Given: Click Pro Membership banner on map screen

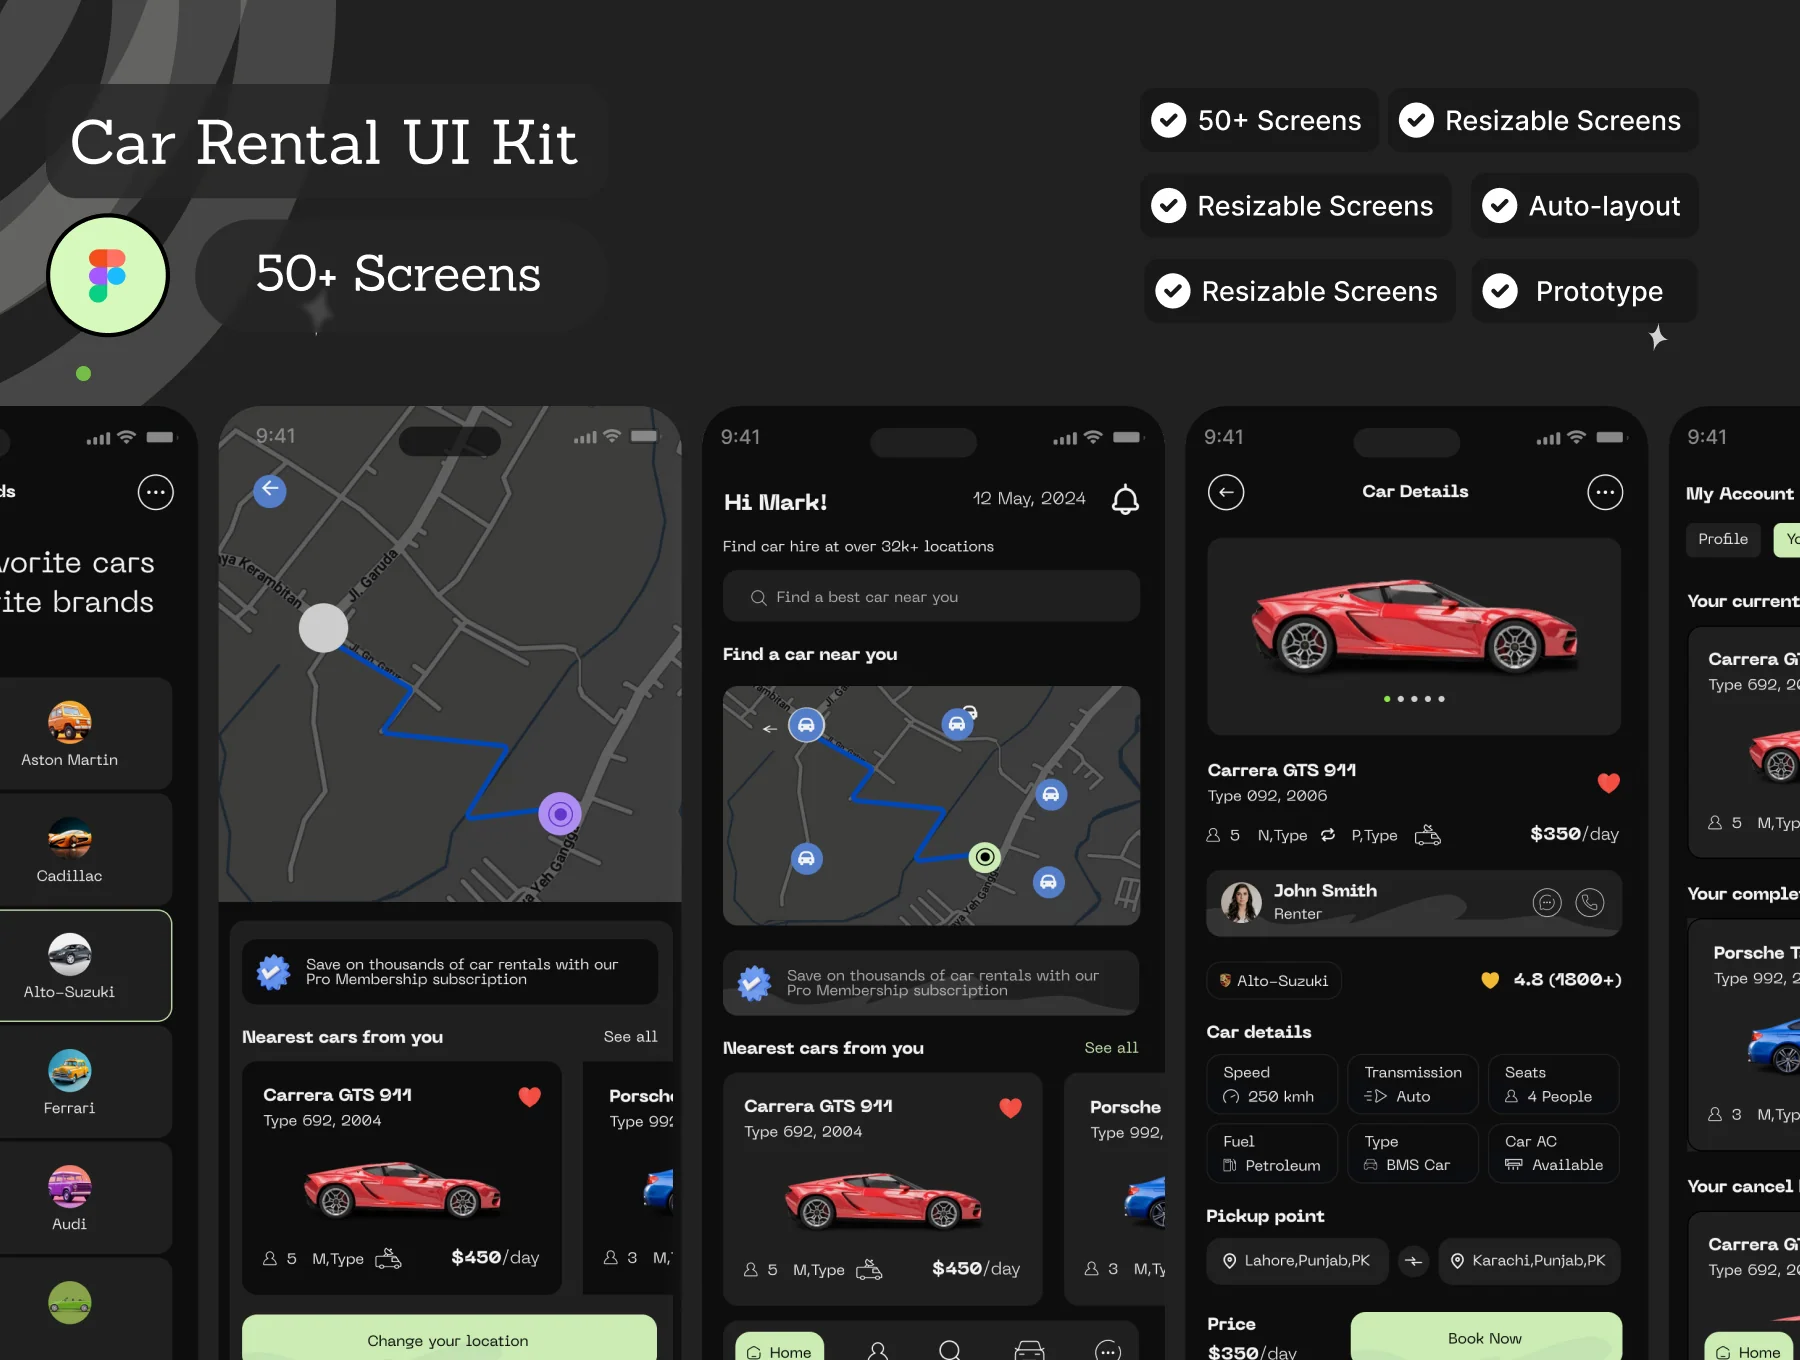Looking at the screenshot, I should click(450, 972).
